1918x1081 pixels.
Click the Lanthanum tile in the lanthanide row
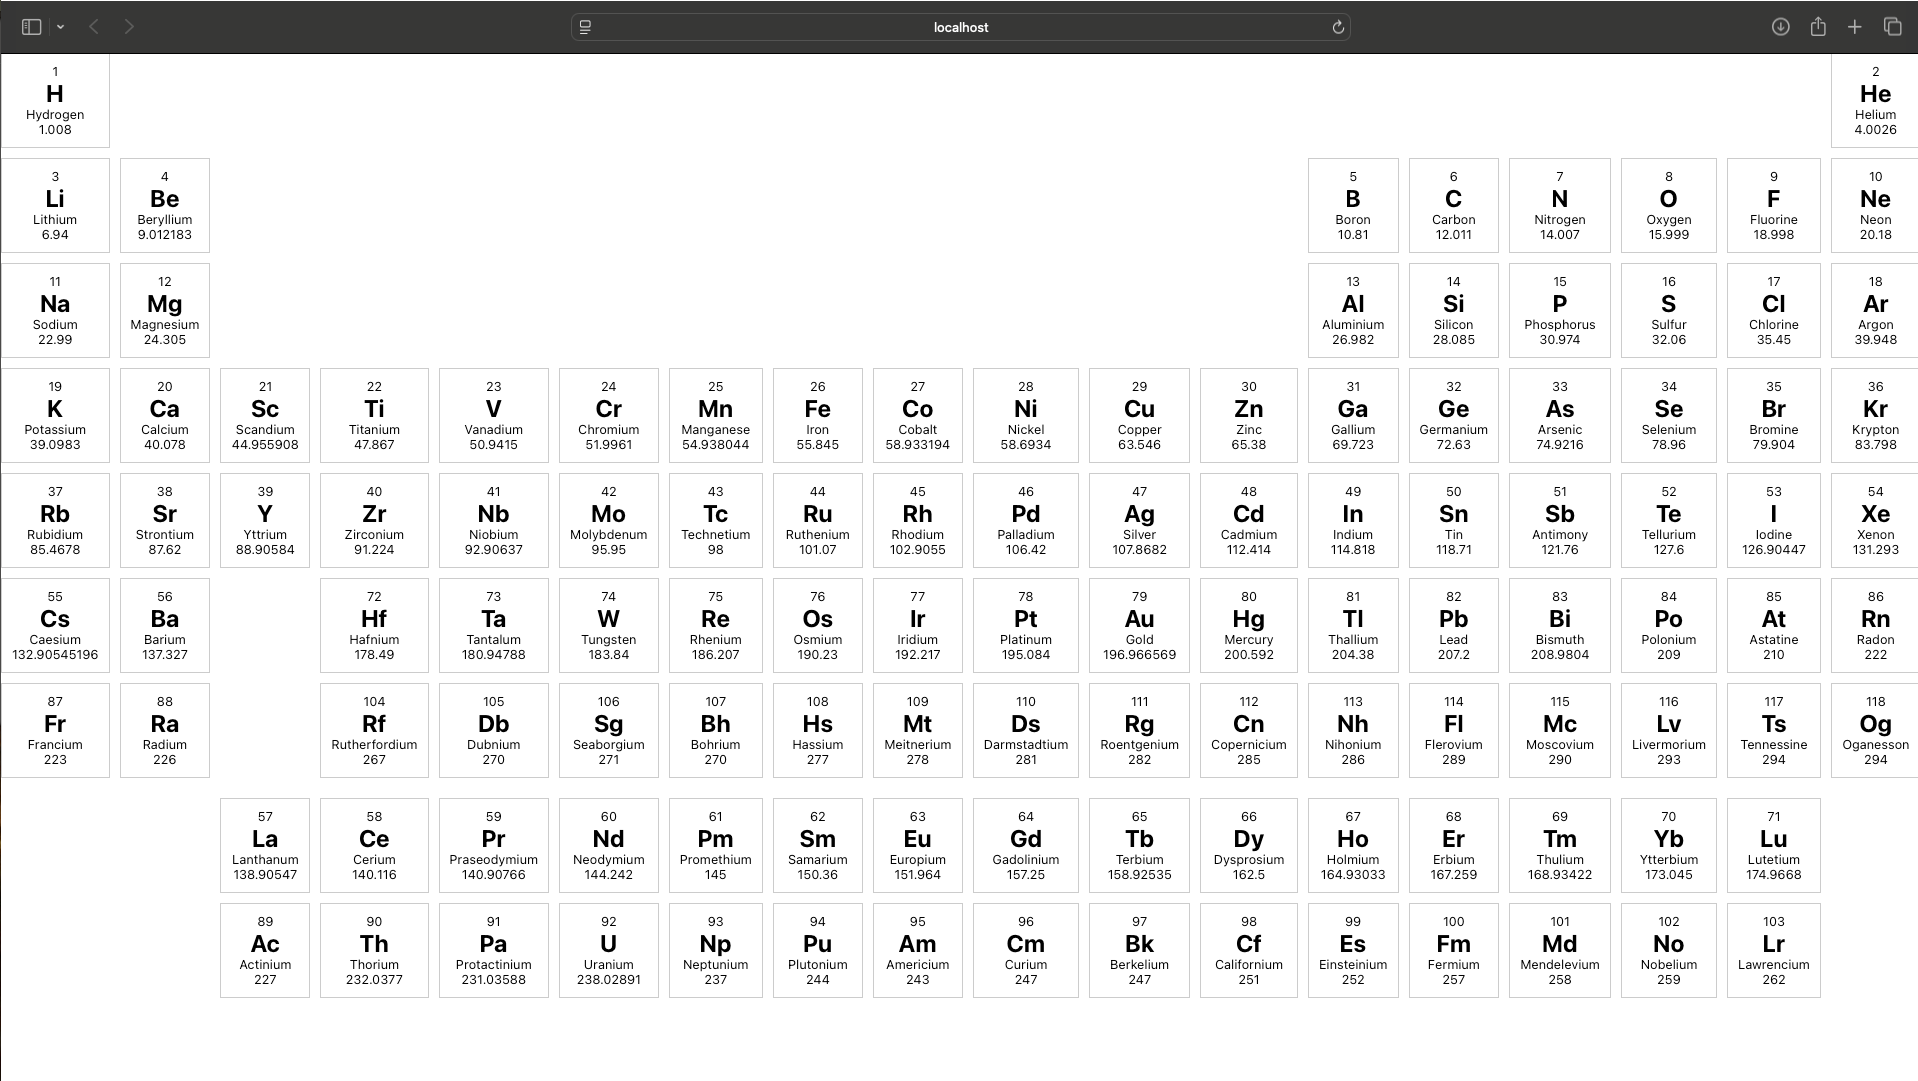264,845
